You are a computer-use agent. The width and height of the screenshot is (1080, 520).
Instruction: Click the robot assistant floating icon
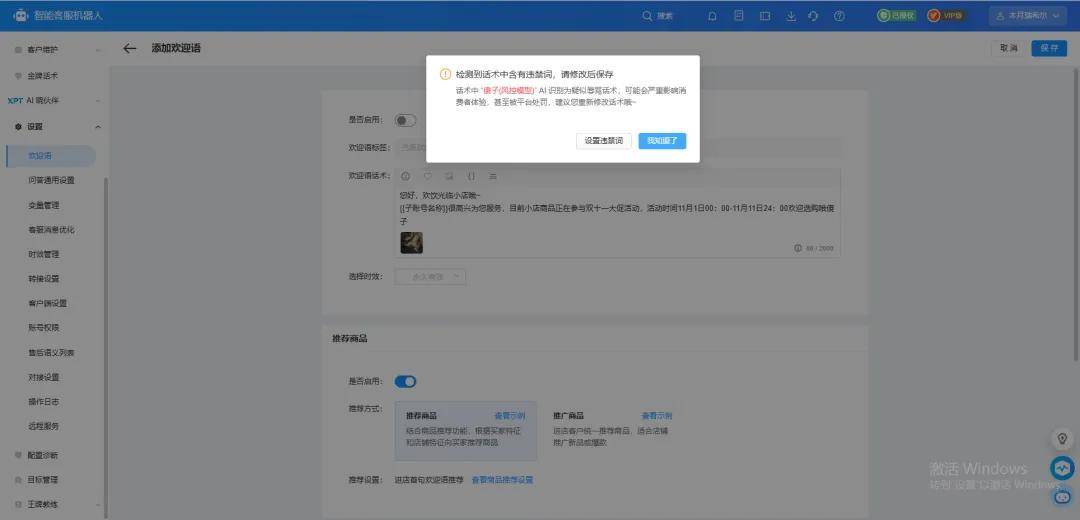(1061, 495)
